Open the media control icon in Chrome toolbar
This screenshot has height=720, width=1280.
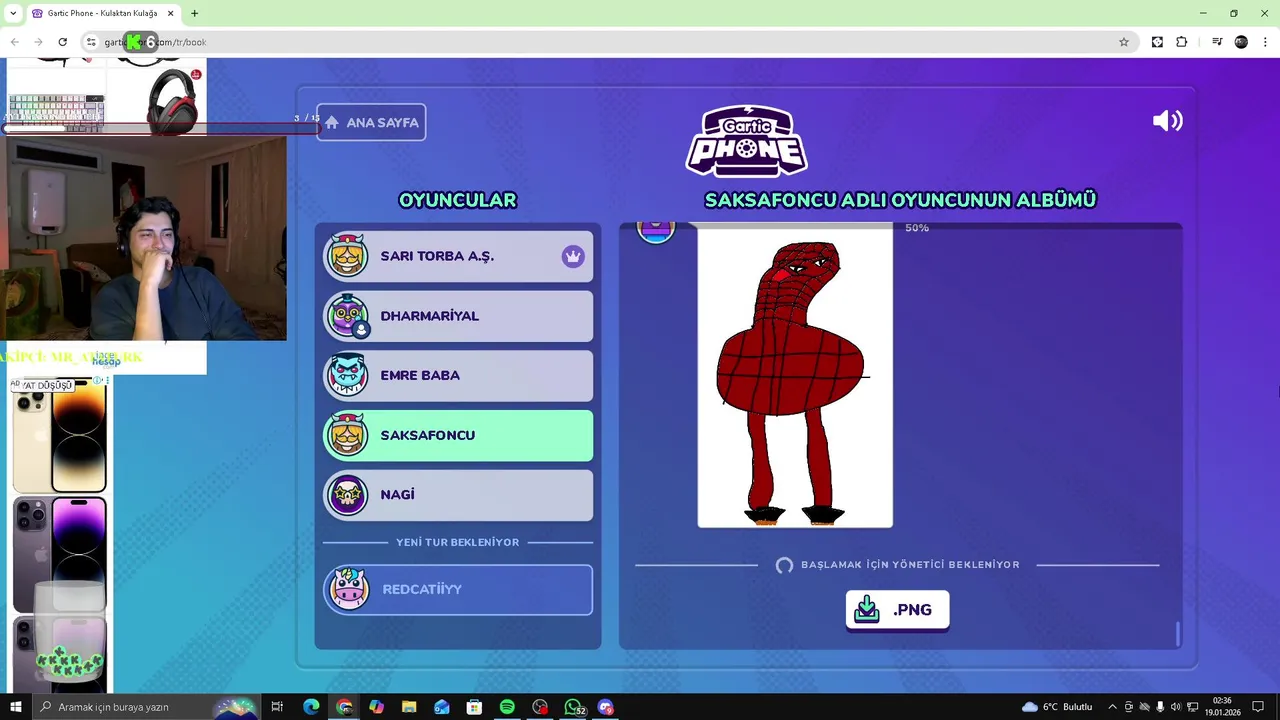tap(1217, 42)
